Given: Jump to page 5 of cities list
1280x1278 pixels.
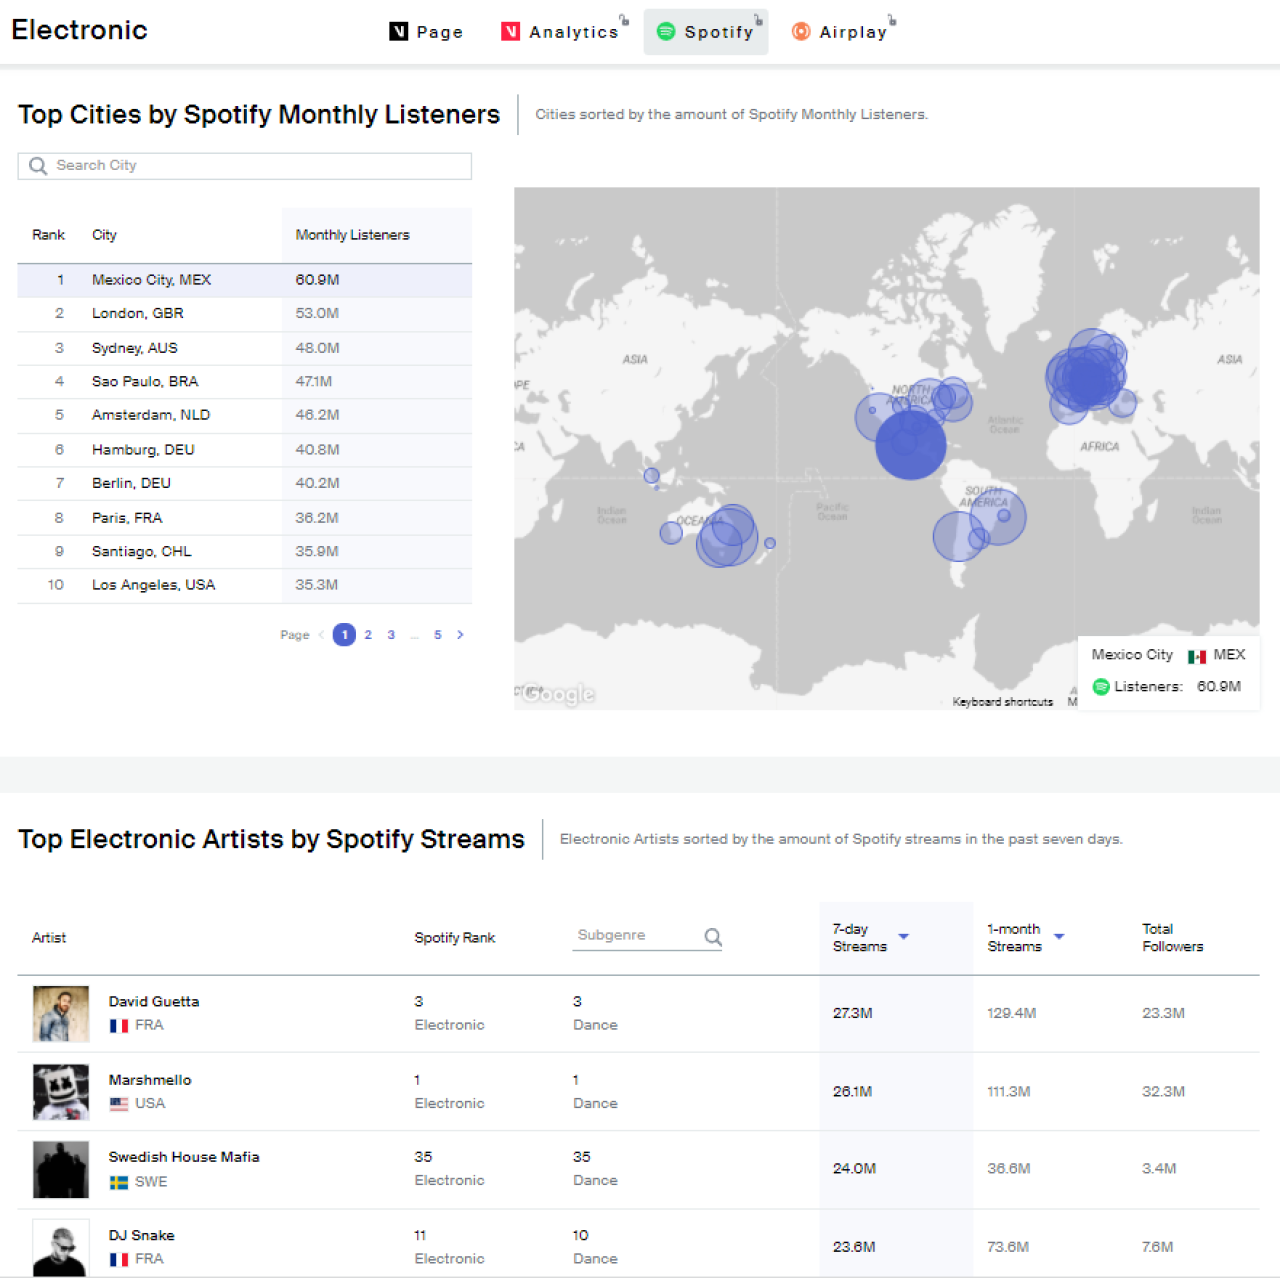Looking at the screenshot, I should [437, 635].
